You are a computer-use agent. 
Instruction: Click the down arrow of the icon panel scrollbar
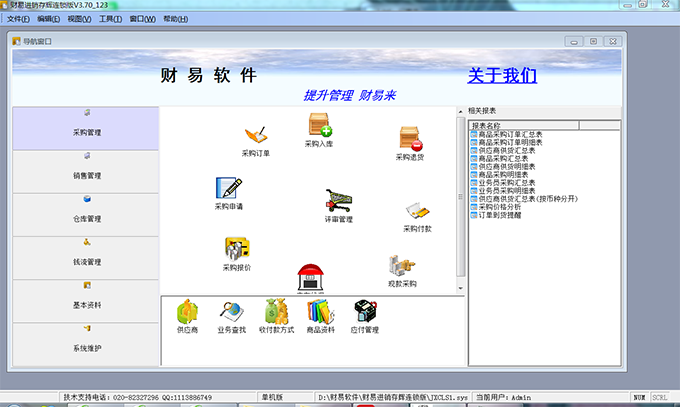[461, 288]
